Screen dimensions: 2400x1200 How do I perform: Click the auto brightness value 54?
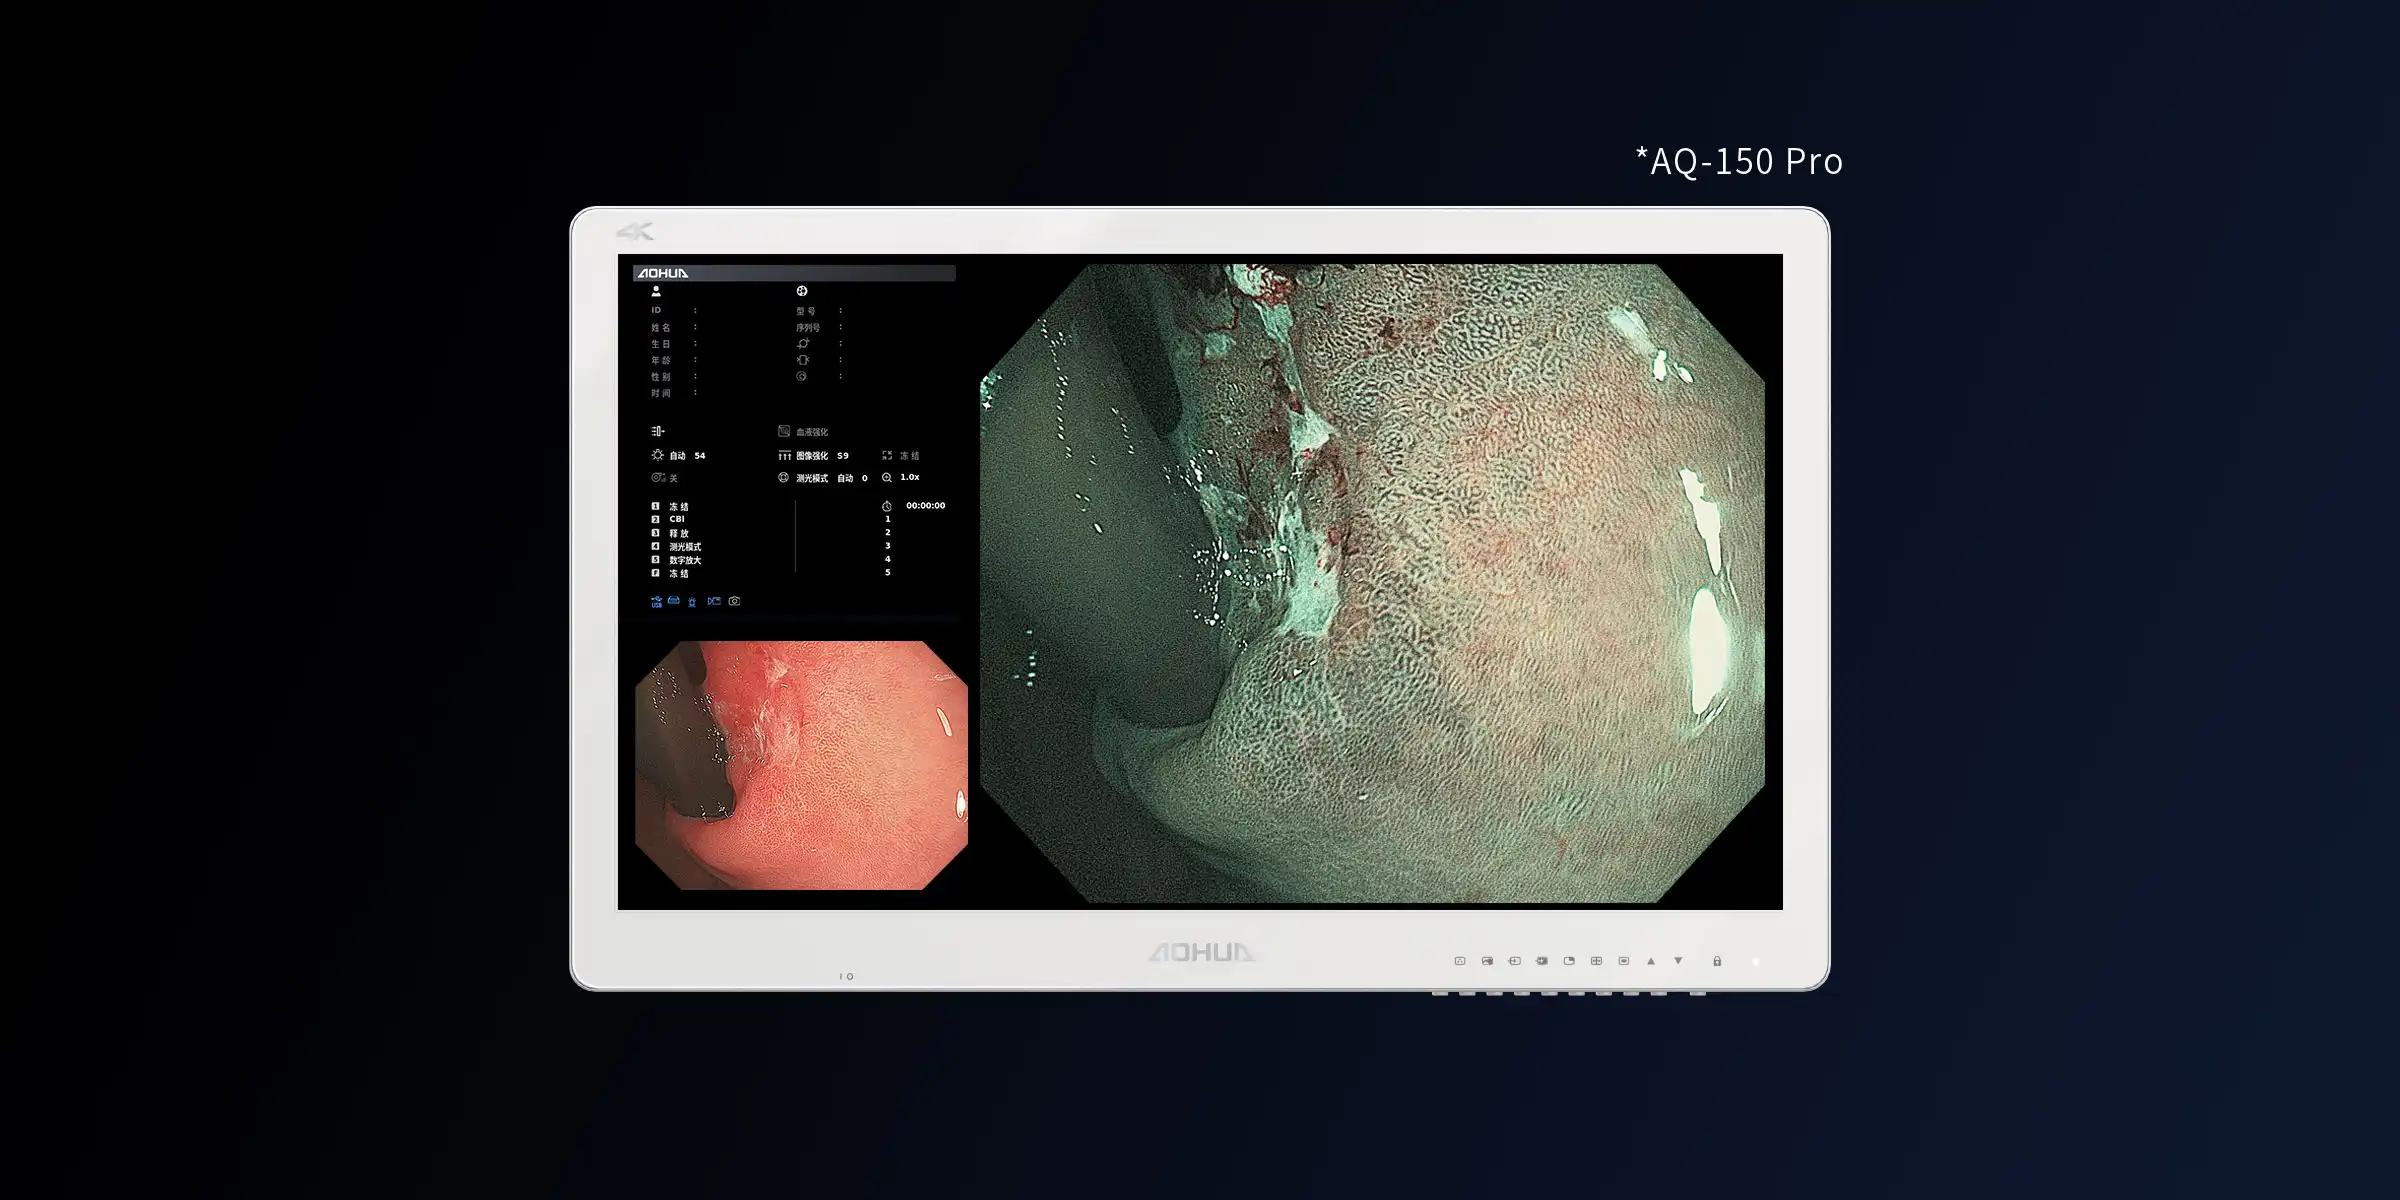pyautogui.click(x=699, y=455)
